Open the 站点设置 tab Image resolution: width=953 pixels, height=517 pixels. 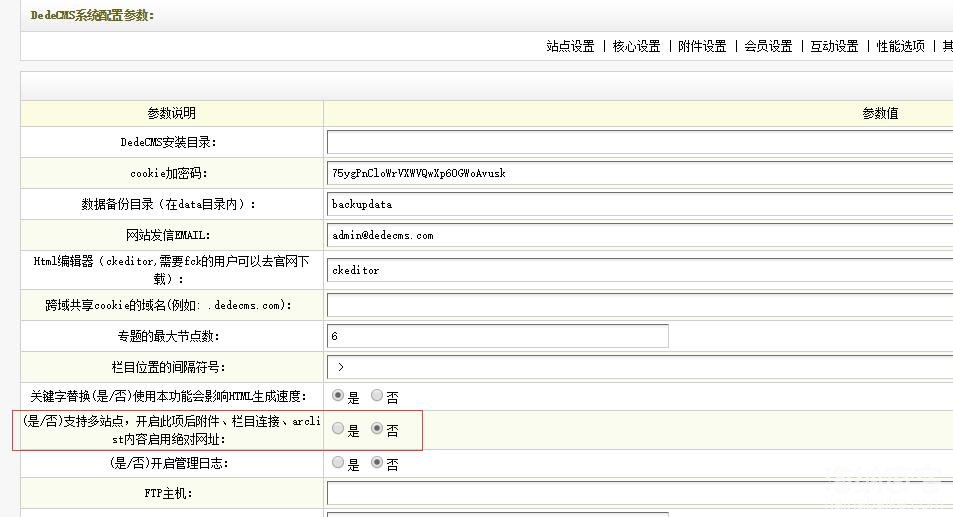click(570, 46)
